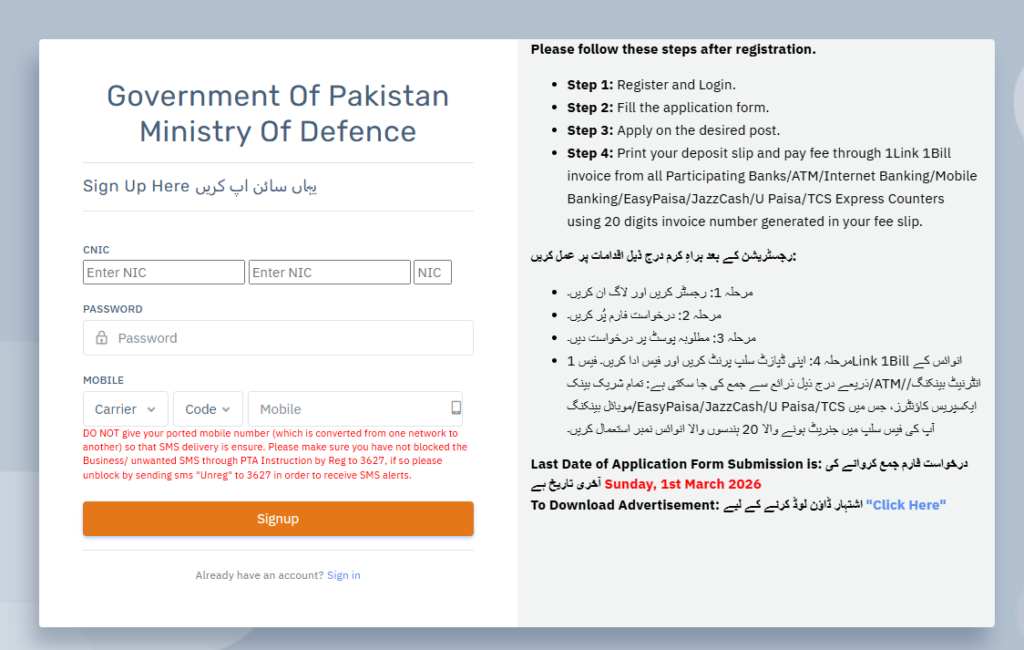Select the Code dropdown chevron

[x=229, y=409]
